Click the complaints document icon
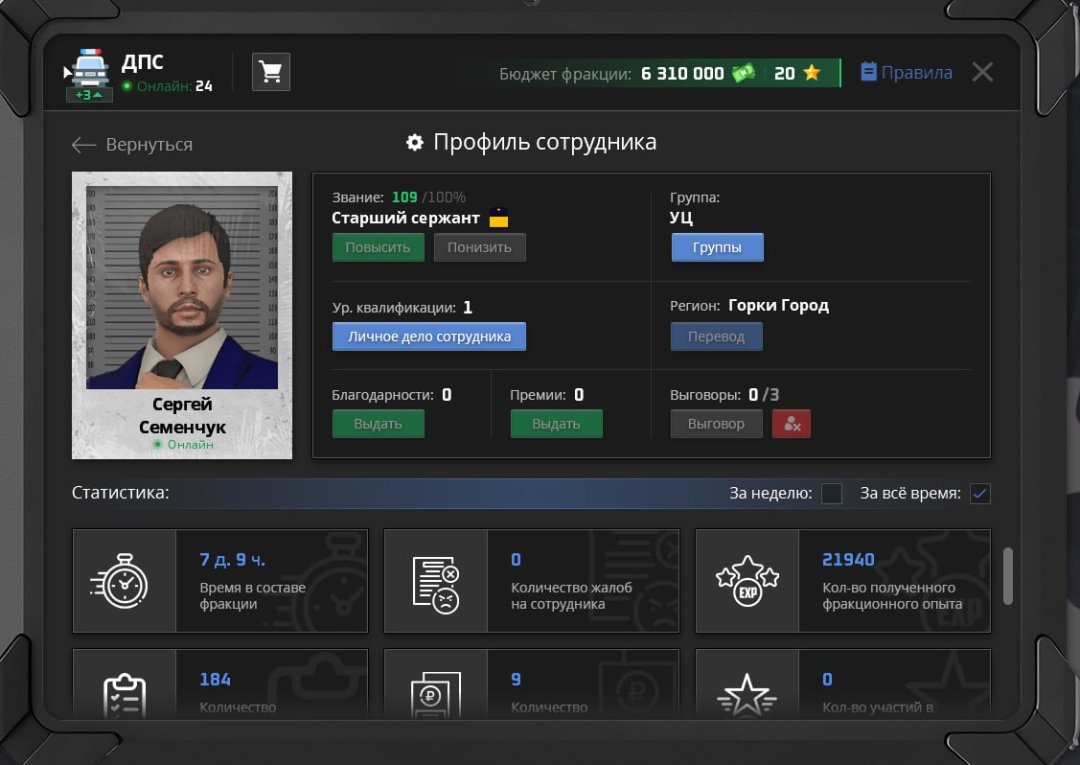 pos(435,584)
